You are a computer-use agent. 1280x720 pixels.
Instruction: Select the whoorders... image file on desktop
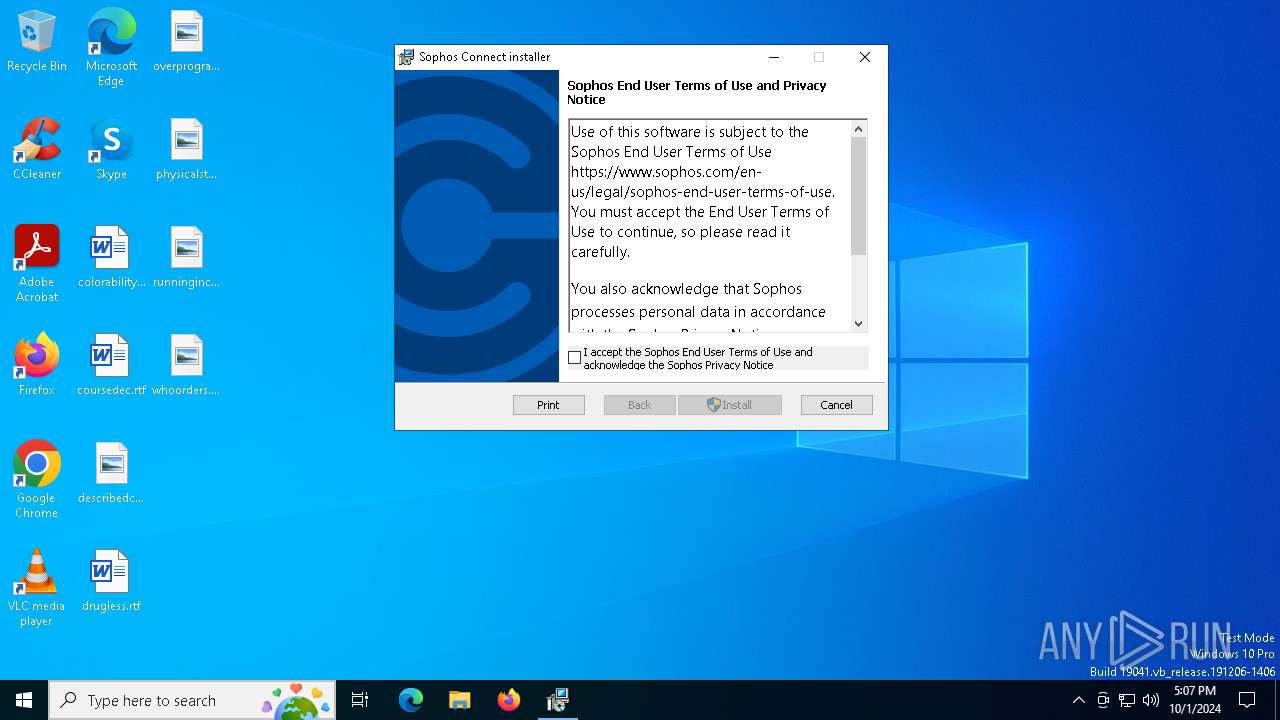(186, 365)
